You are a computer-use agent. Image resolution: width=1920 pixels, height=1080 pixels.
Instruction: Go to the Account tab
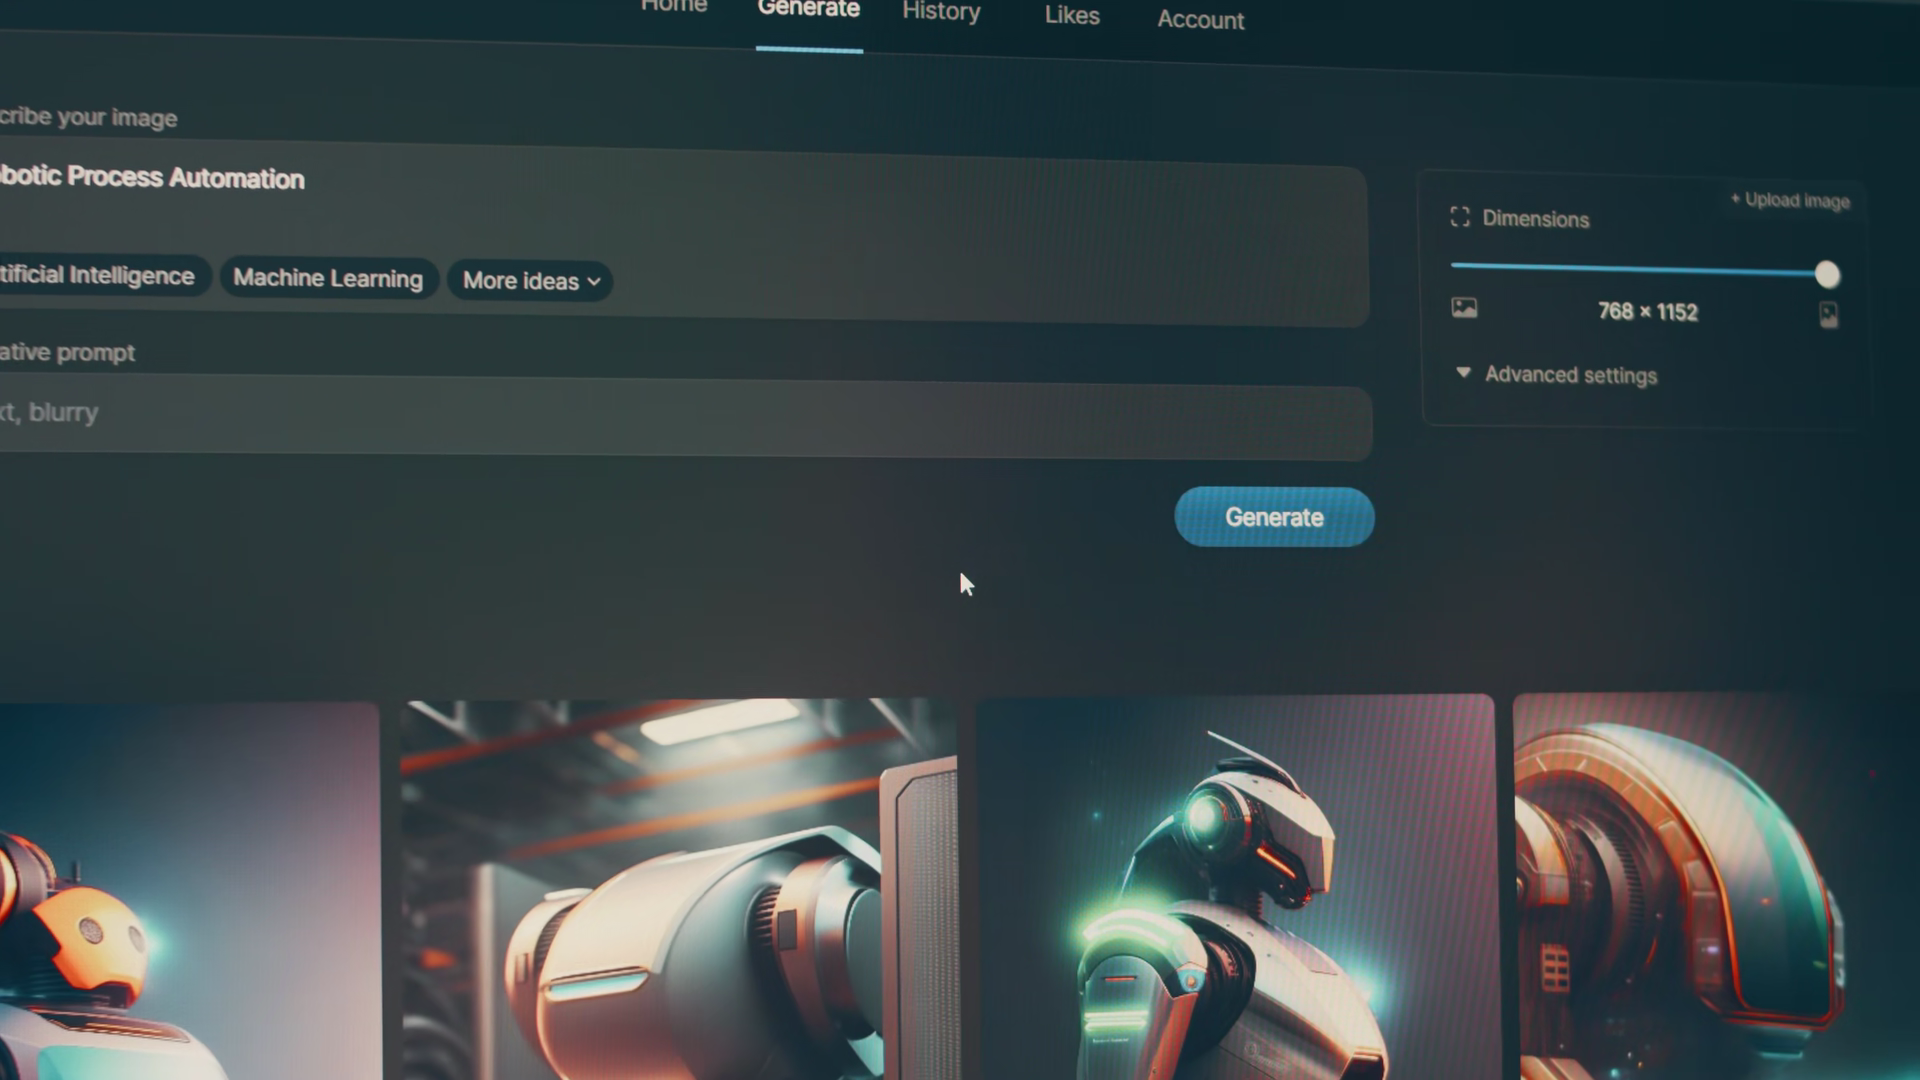[1200, 20]
